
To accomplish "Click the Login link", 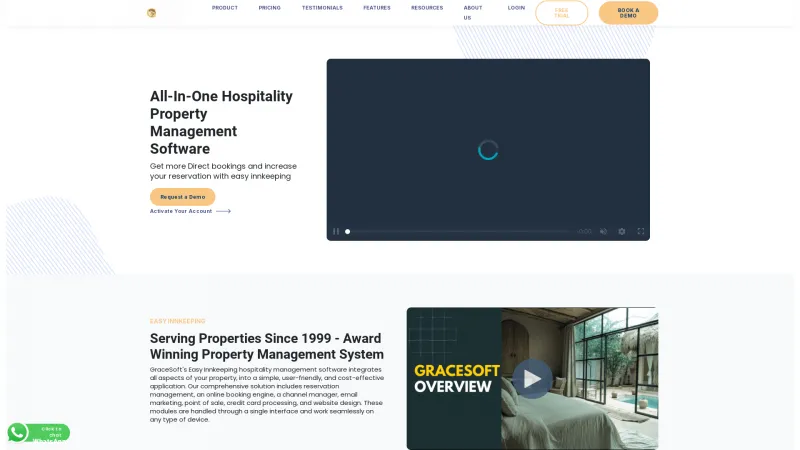I will tap(516, 8).
